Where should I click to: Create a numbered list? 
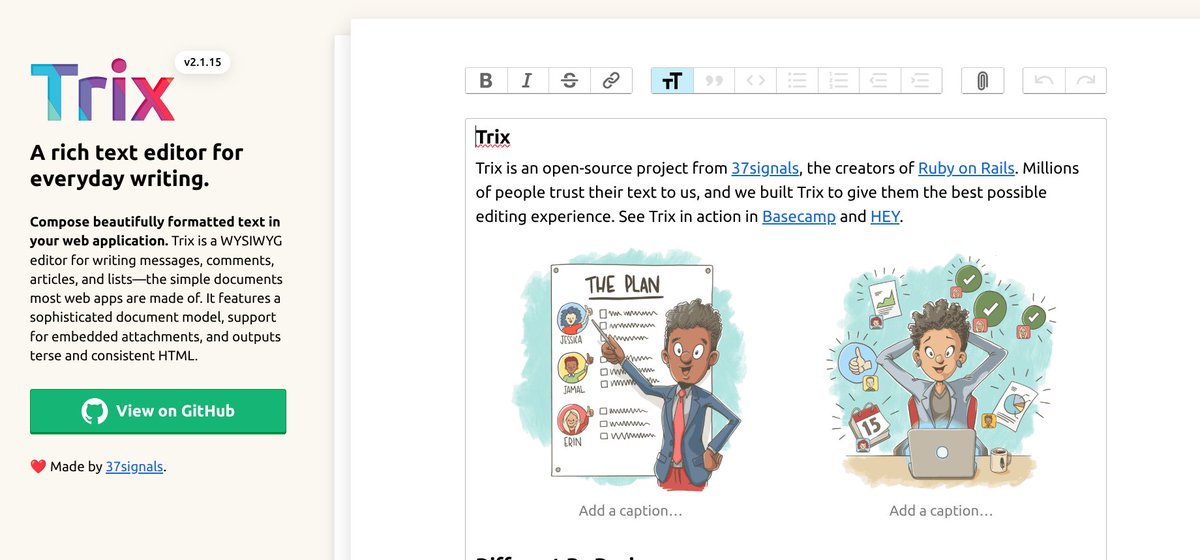(x=839, y=81)
